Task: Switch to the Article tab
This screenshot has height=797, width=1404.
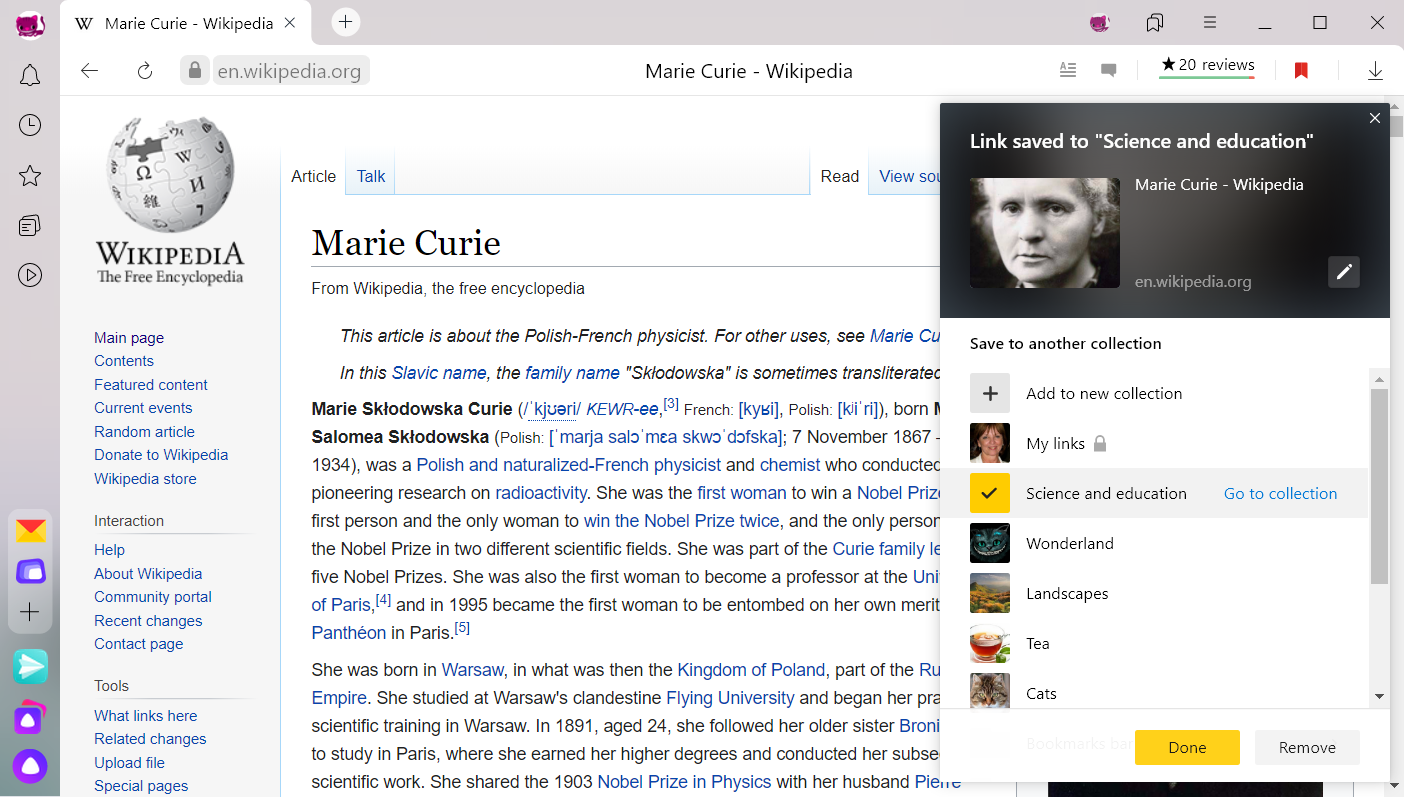Action: coord(313,176)
